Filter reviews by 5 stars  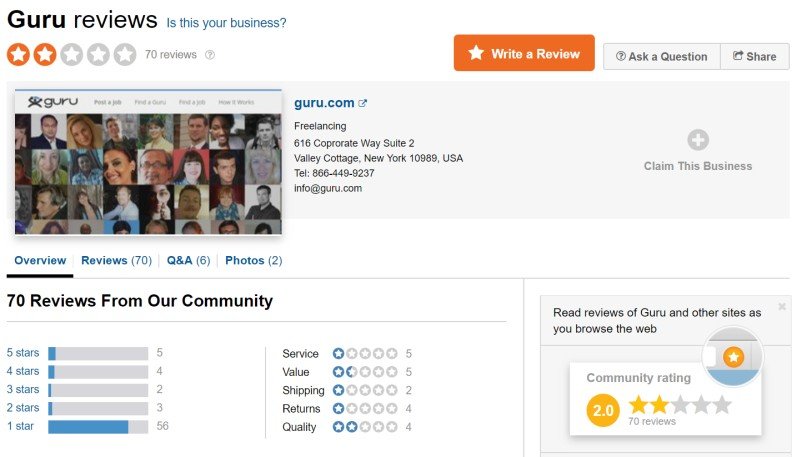[x=23, y=352]
